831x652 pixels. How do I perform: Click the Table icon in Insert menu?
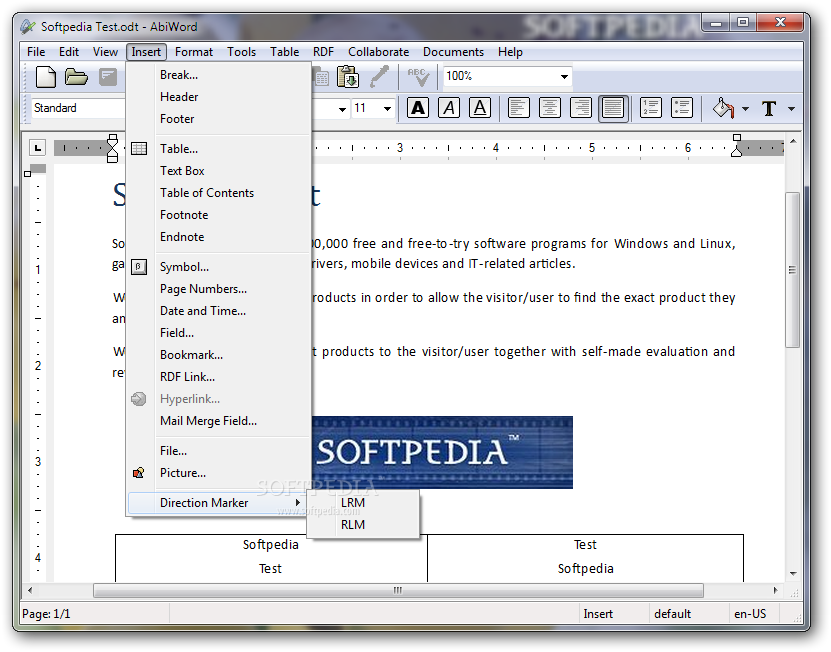[x=139, y=148]
